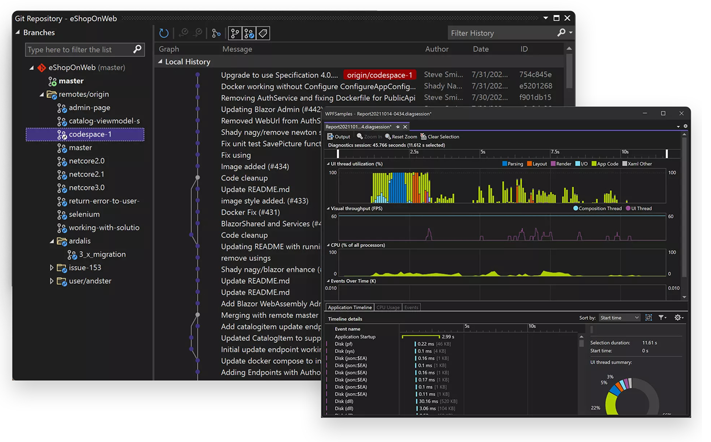Click the App Code legend color swatch
Viewport: 711px width, 442px height.
(x=594, y=164)
